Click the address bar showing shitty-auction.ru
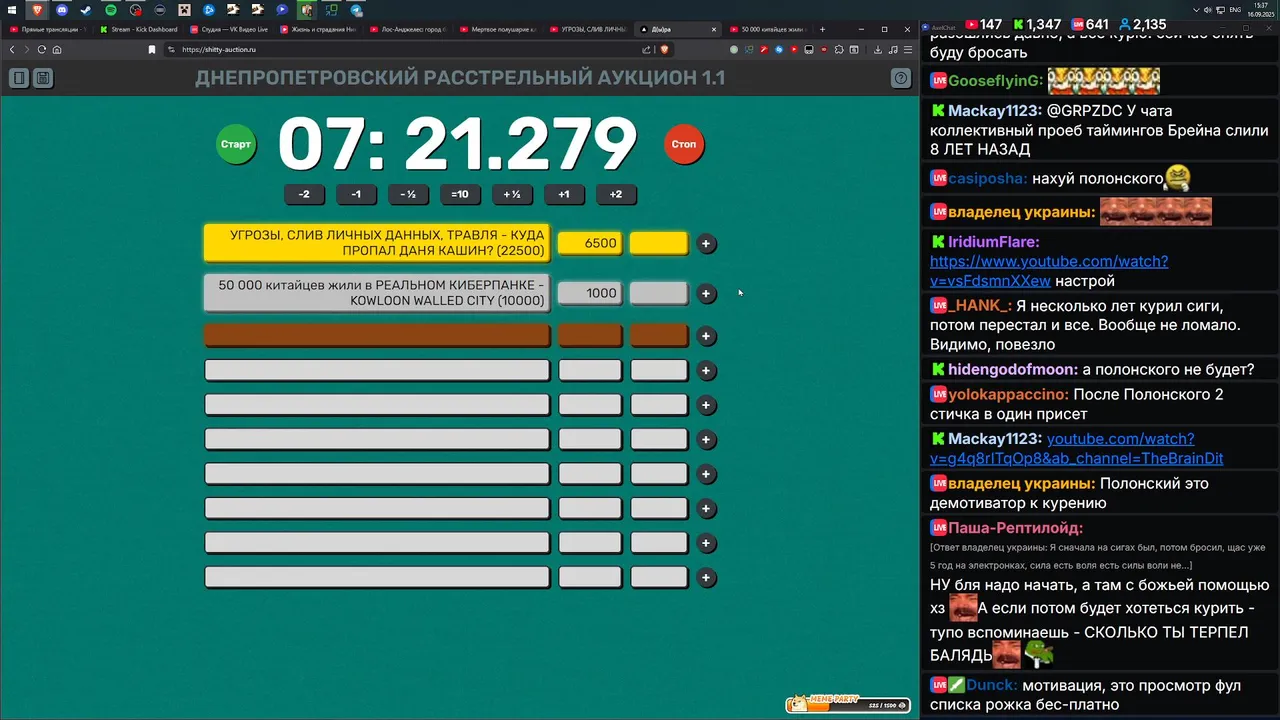 (400, 49)
